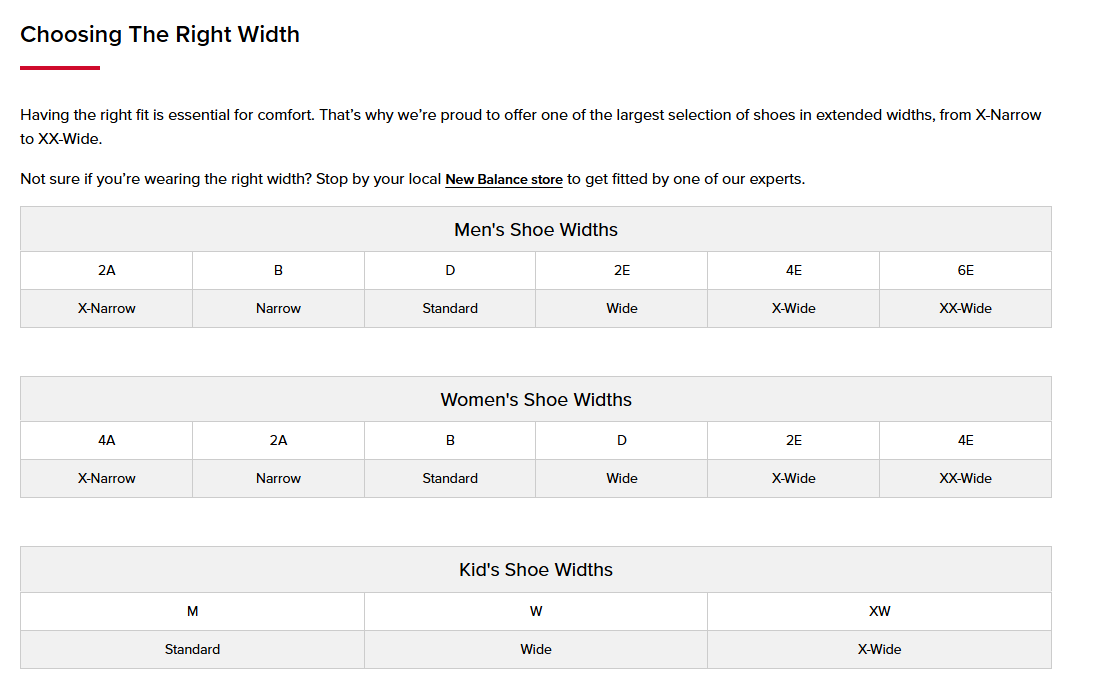The image size is (1102, 699).
Task: Click the Kid's Shoe Widths table header
Action: (x=536, y=570)
